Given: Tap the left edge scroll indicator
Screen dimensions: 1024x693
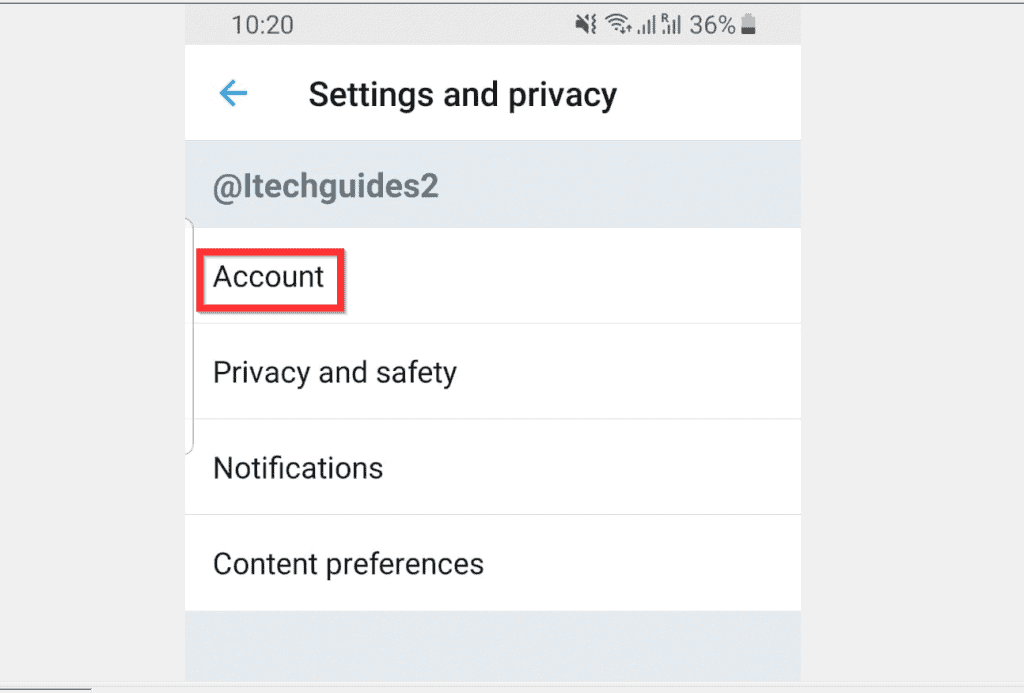Looking at the screenshot, I should 190,330.
